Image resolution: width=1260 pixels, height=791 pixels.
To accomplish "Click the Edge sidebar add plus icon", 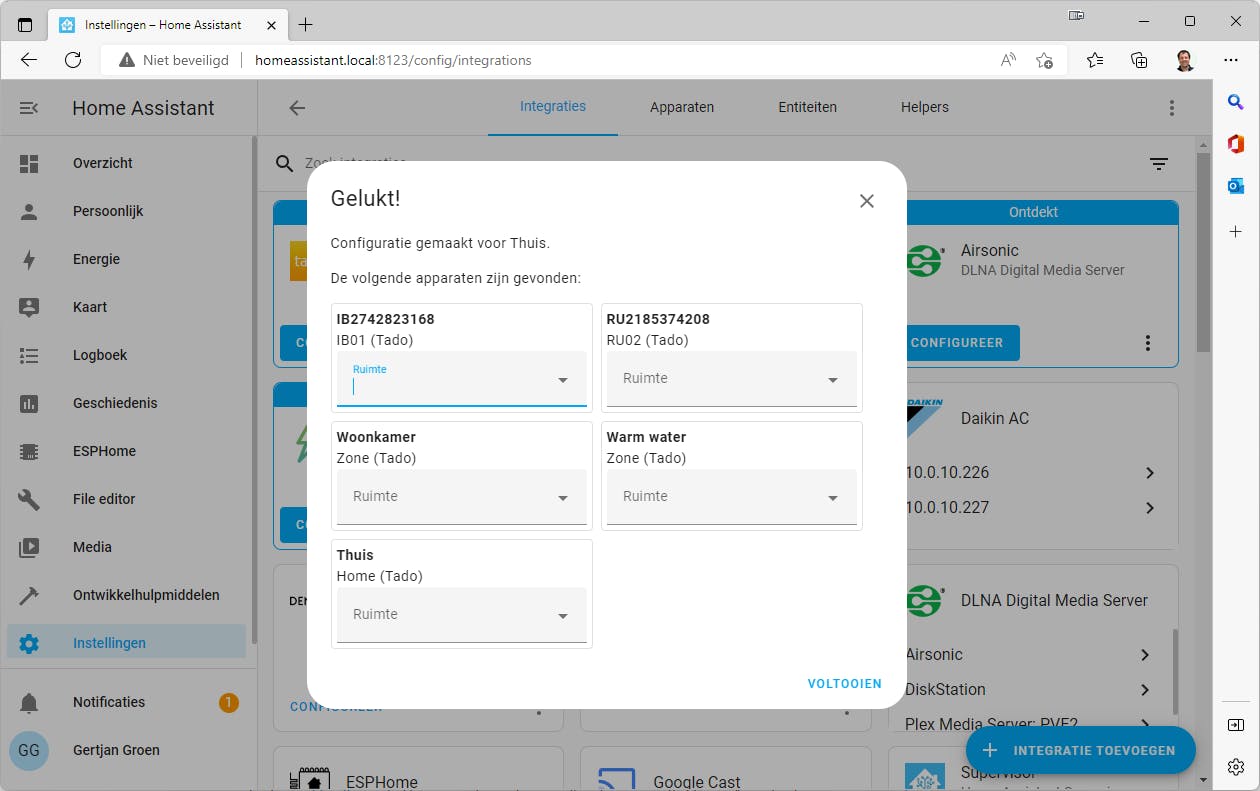I will [x=1236, y=232].
